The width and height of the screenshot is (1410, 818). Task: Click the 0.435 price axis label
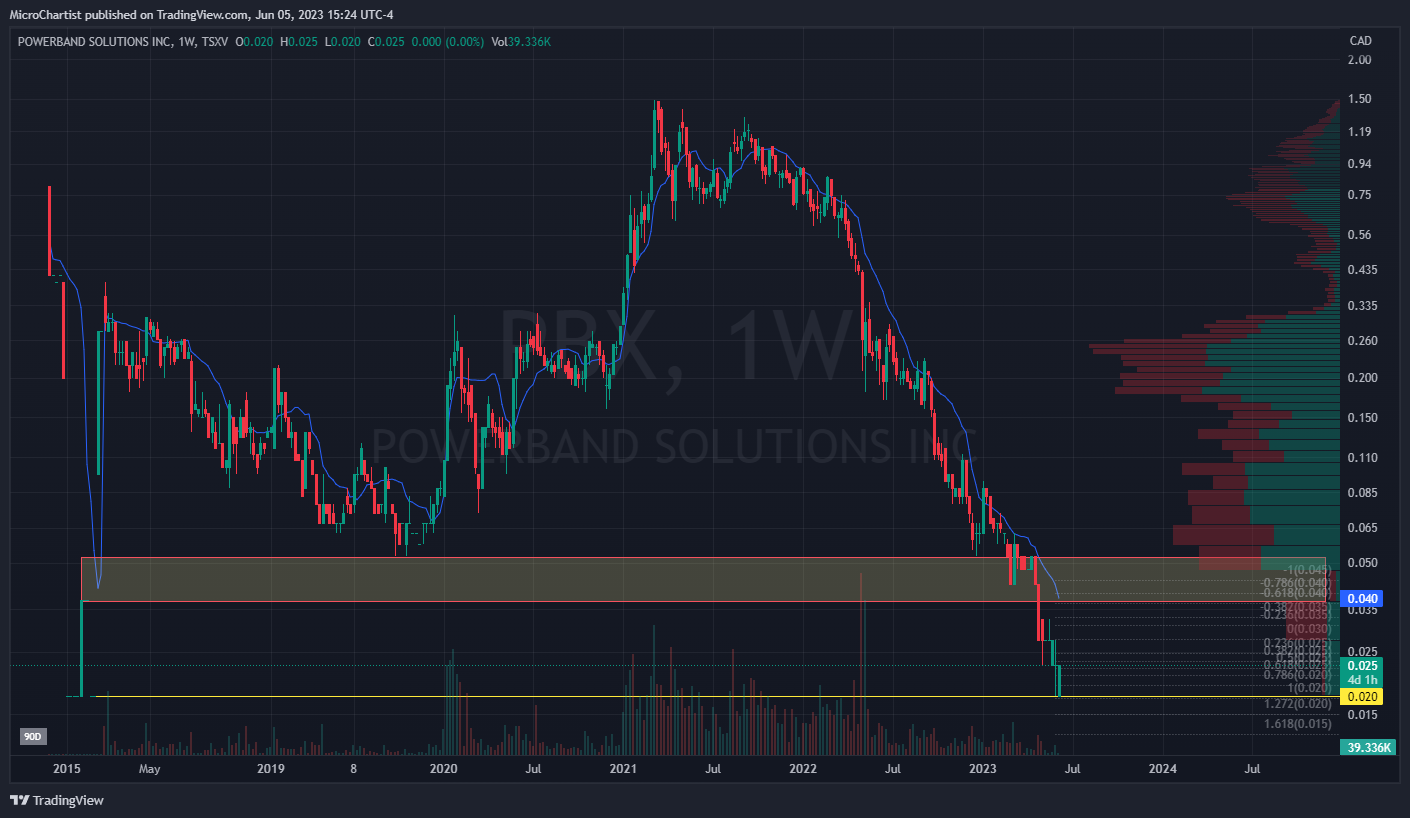1362,270
